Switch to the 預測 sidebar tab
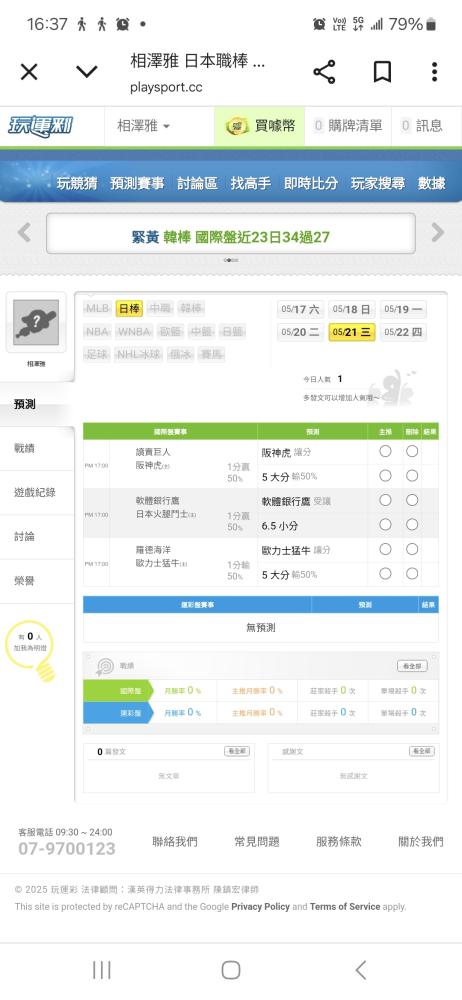 click(37, 404)
